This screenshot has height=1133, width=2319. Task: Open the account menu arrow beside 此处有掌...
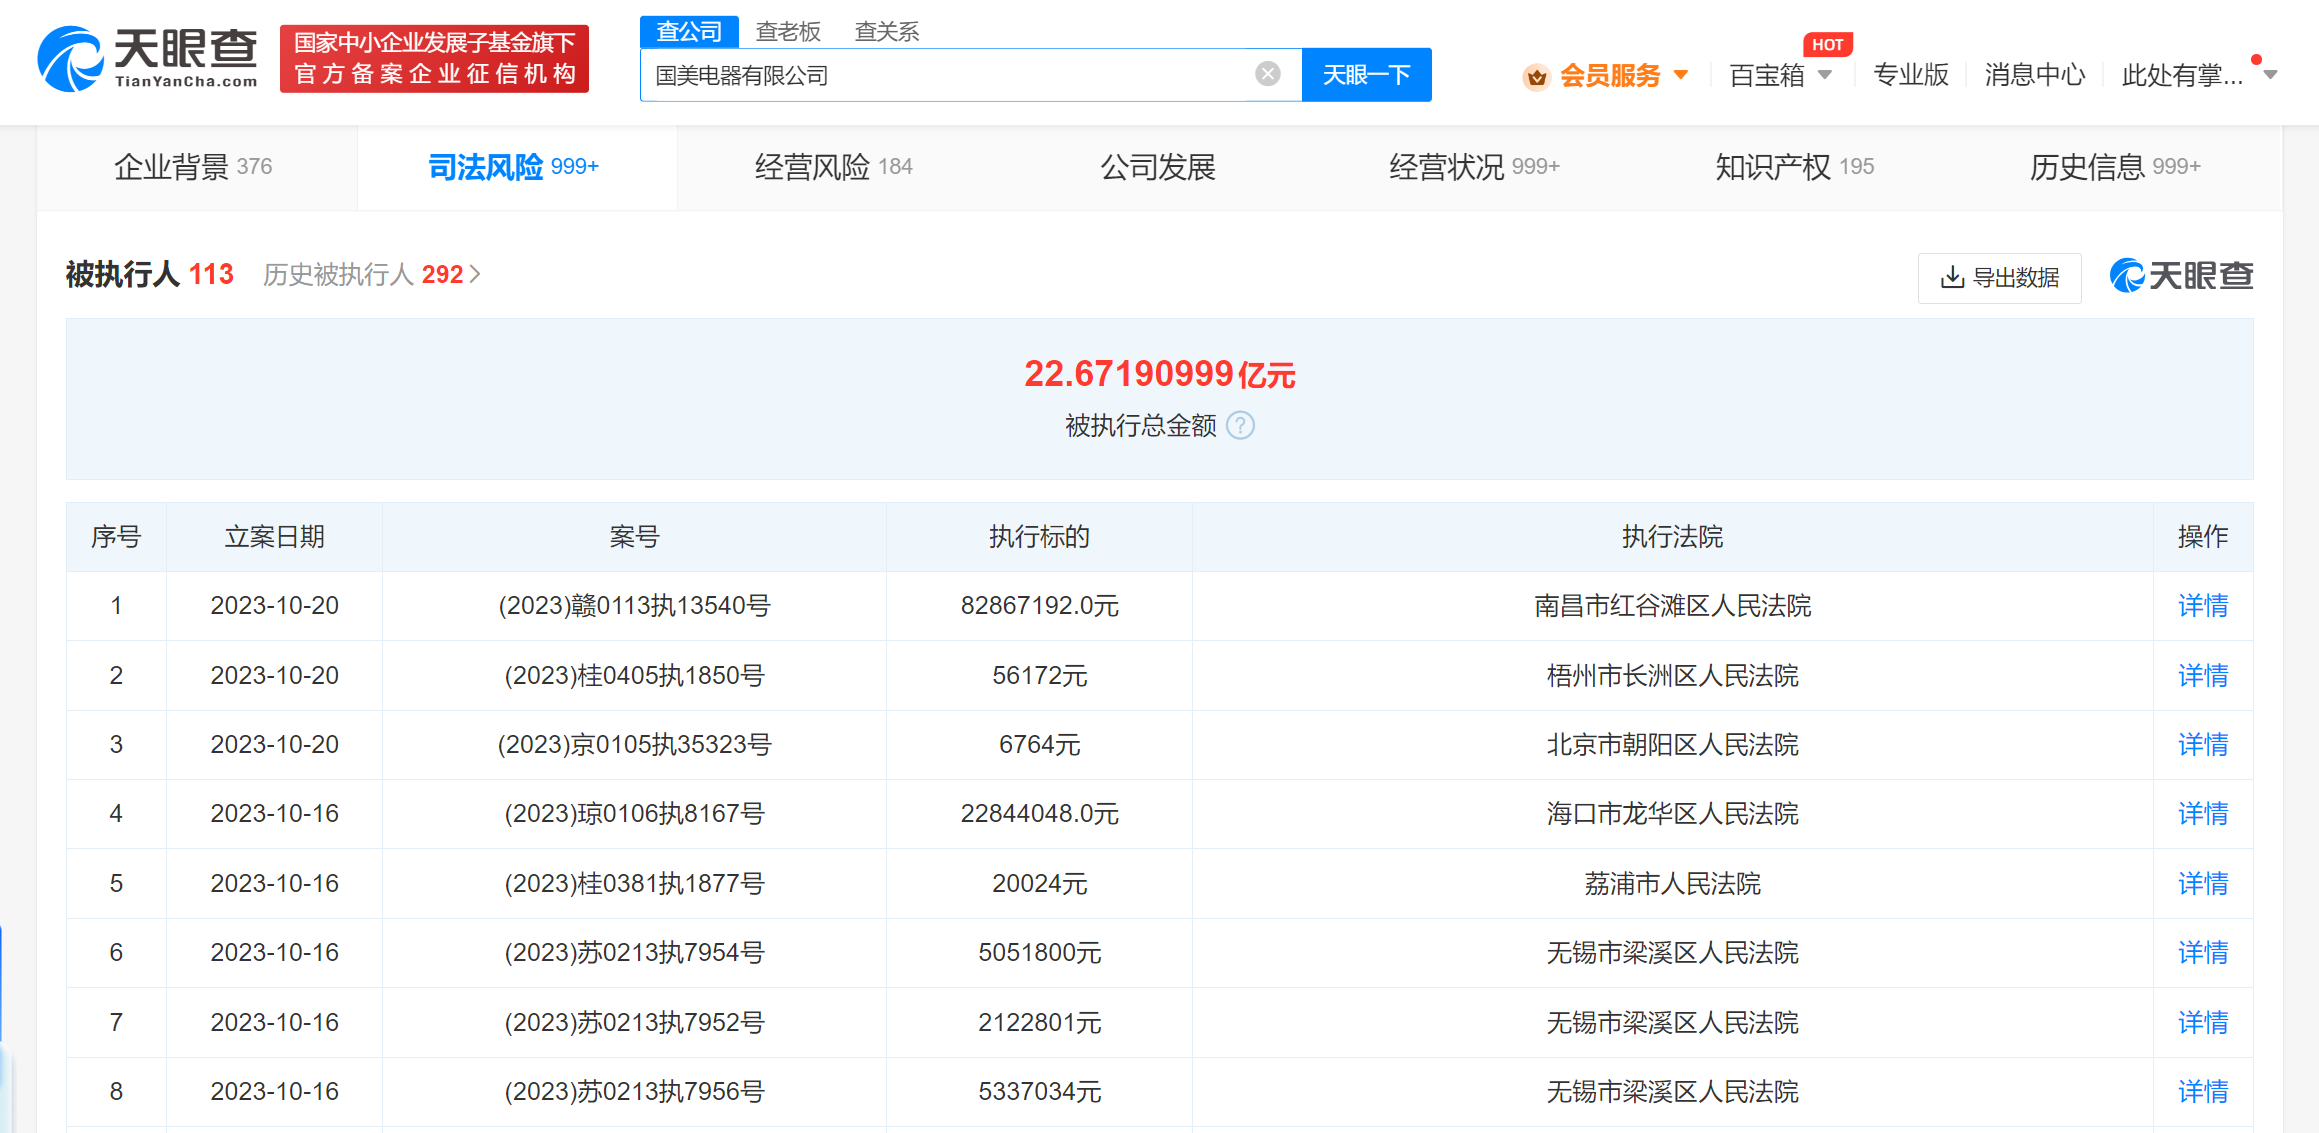tap(2270, 75)
